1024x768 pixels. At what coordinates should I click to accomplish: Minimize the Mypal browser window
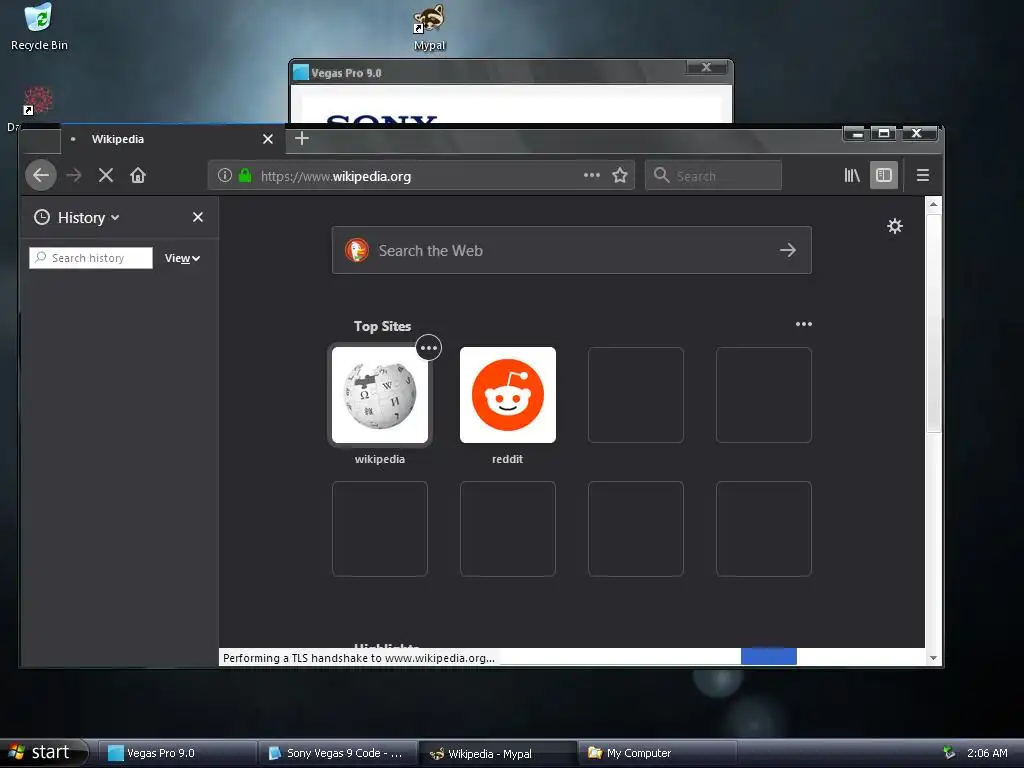(x=856, y=133)
